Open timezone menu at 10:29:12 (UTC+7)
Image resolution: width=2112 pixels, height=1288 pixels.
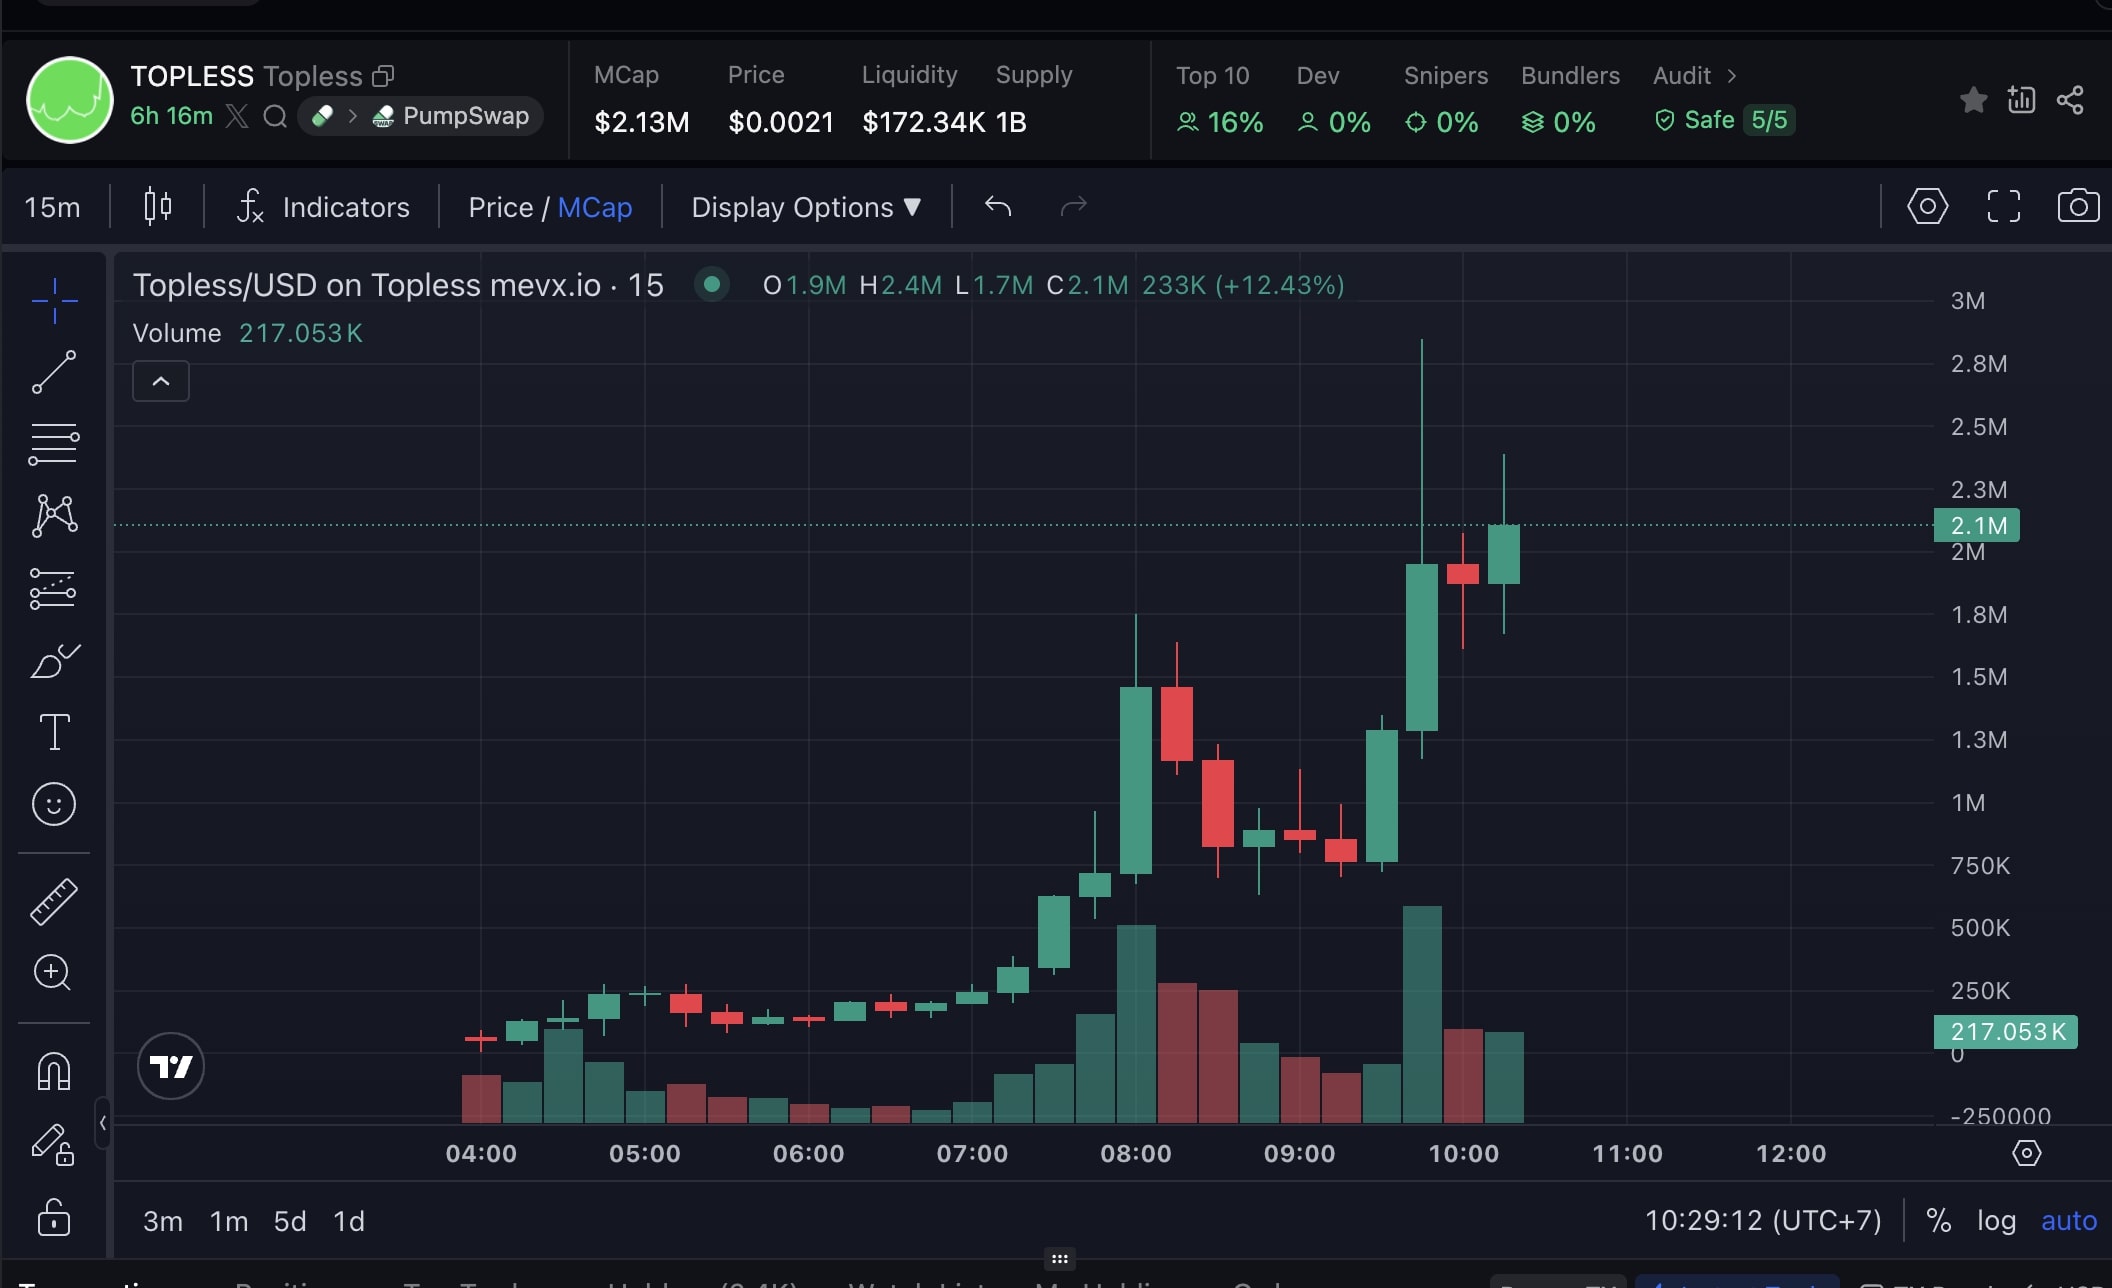(1763, 1220)
